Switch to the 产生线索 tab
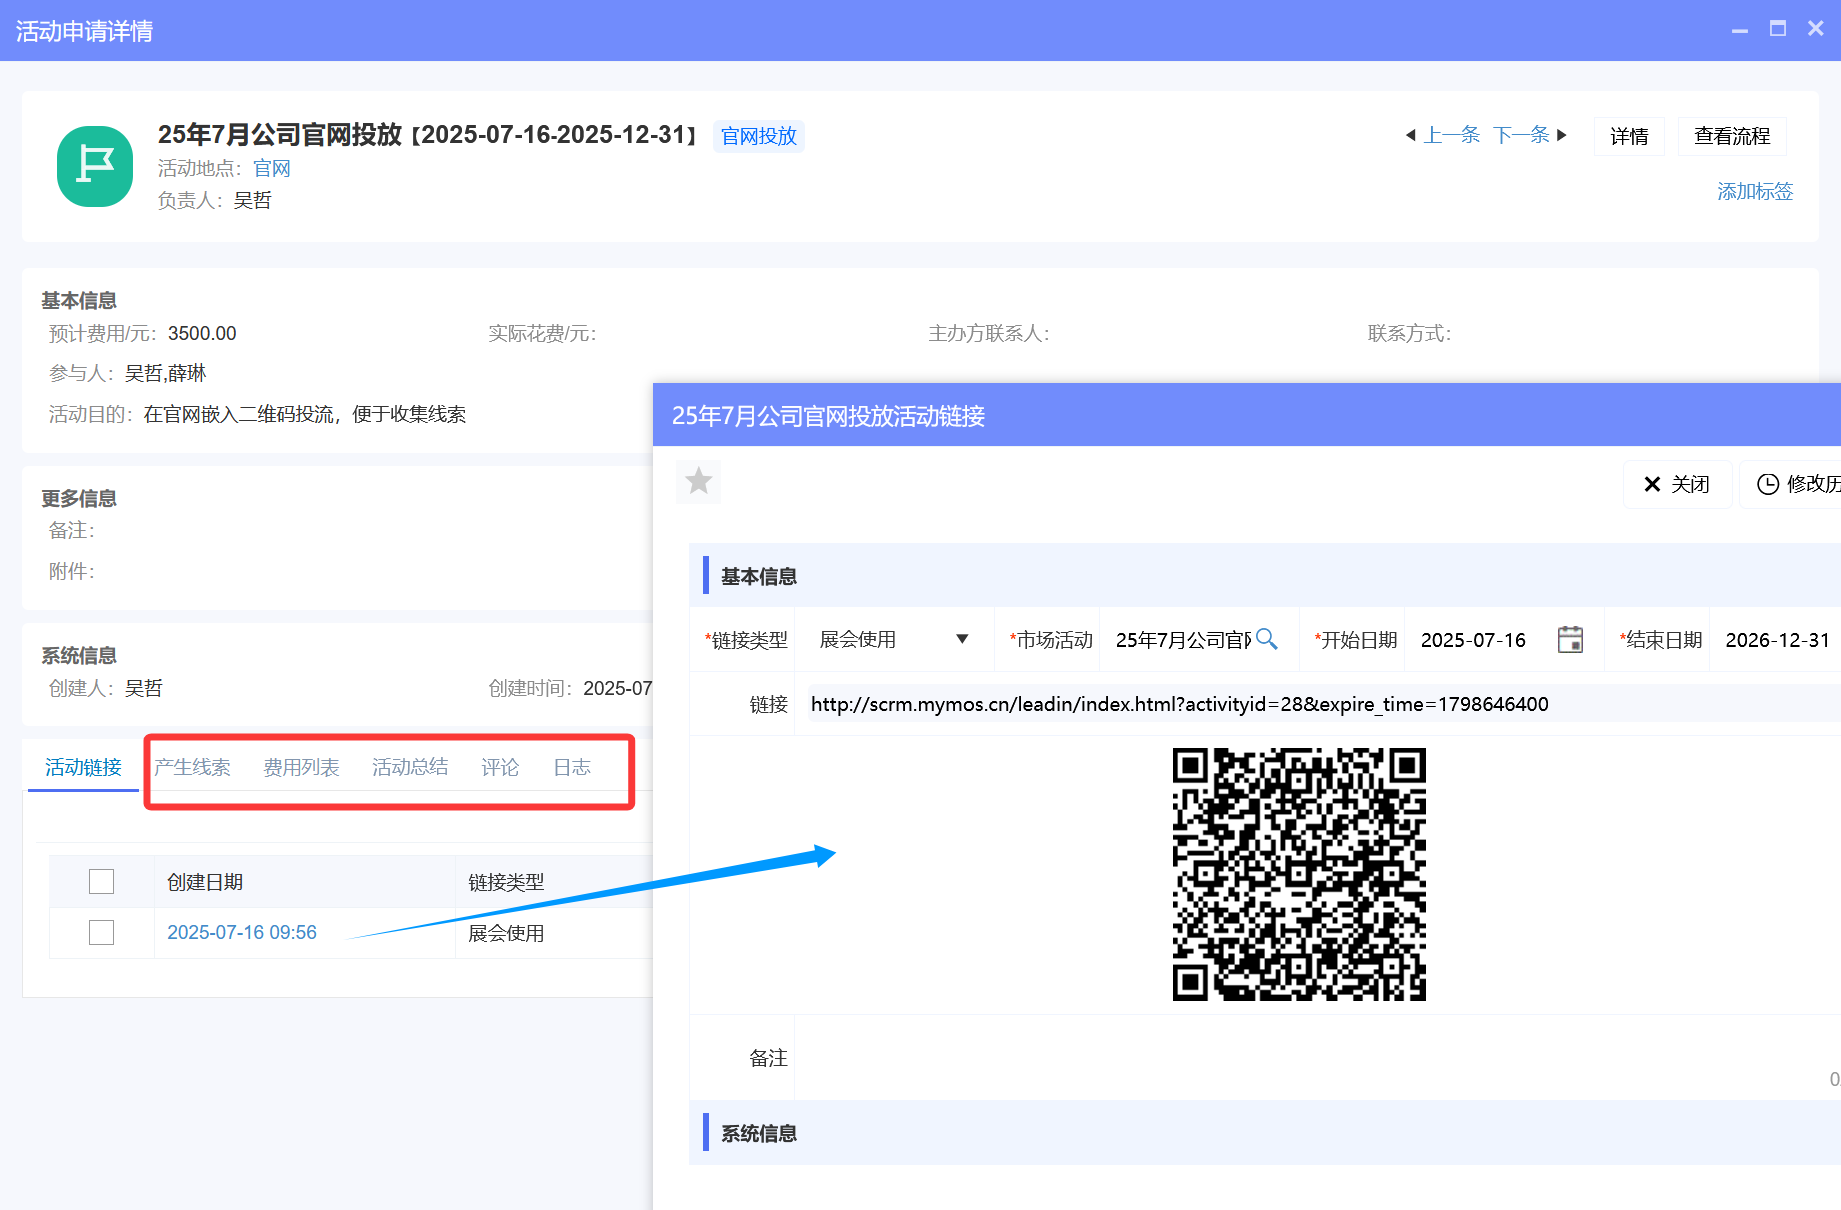Viewport: 1841px width, 1210px height. (192, 767)
